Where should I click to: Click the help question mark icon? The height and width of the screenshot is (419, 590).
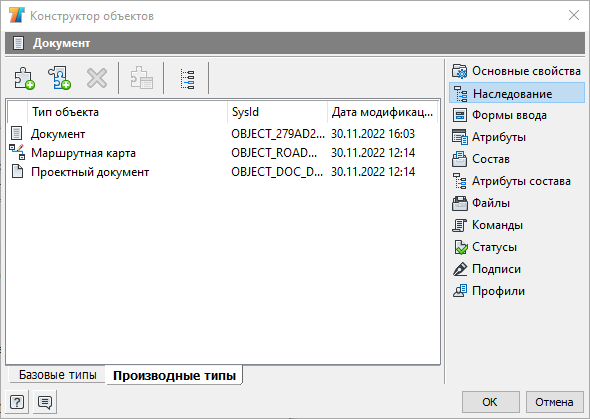(17, 402)
